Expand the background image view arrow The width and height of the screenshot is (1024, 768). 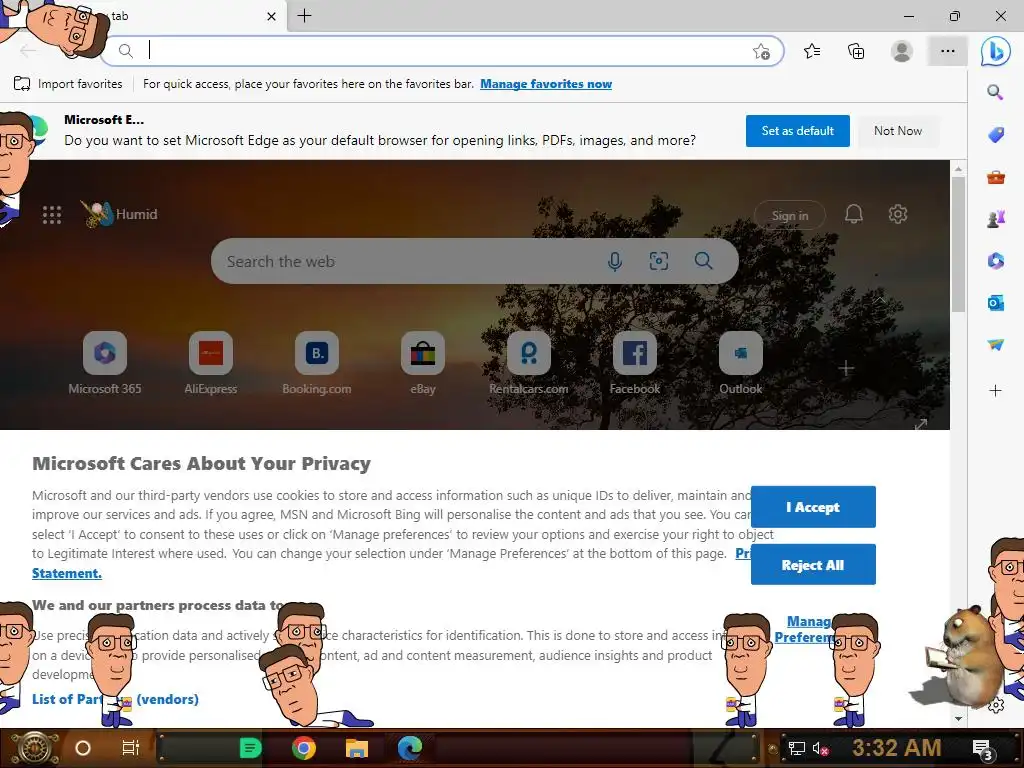tap(921, 424)
